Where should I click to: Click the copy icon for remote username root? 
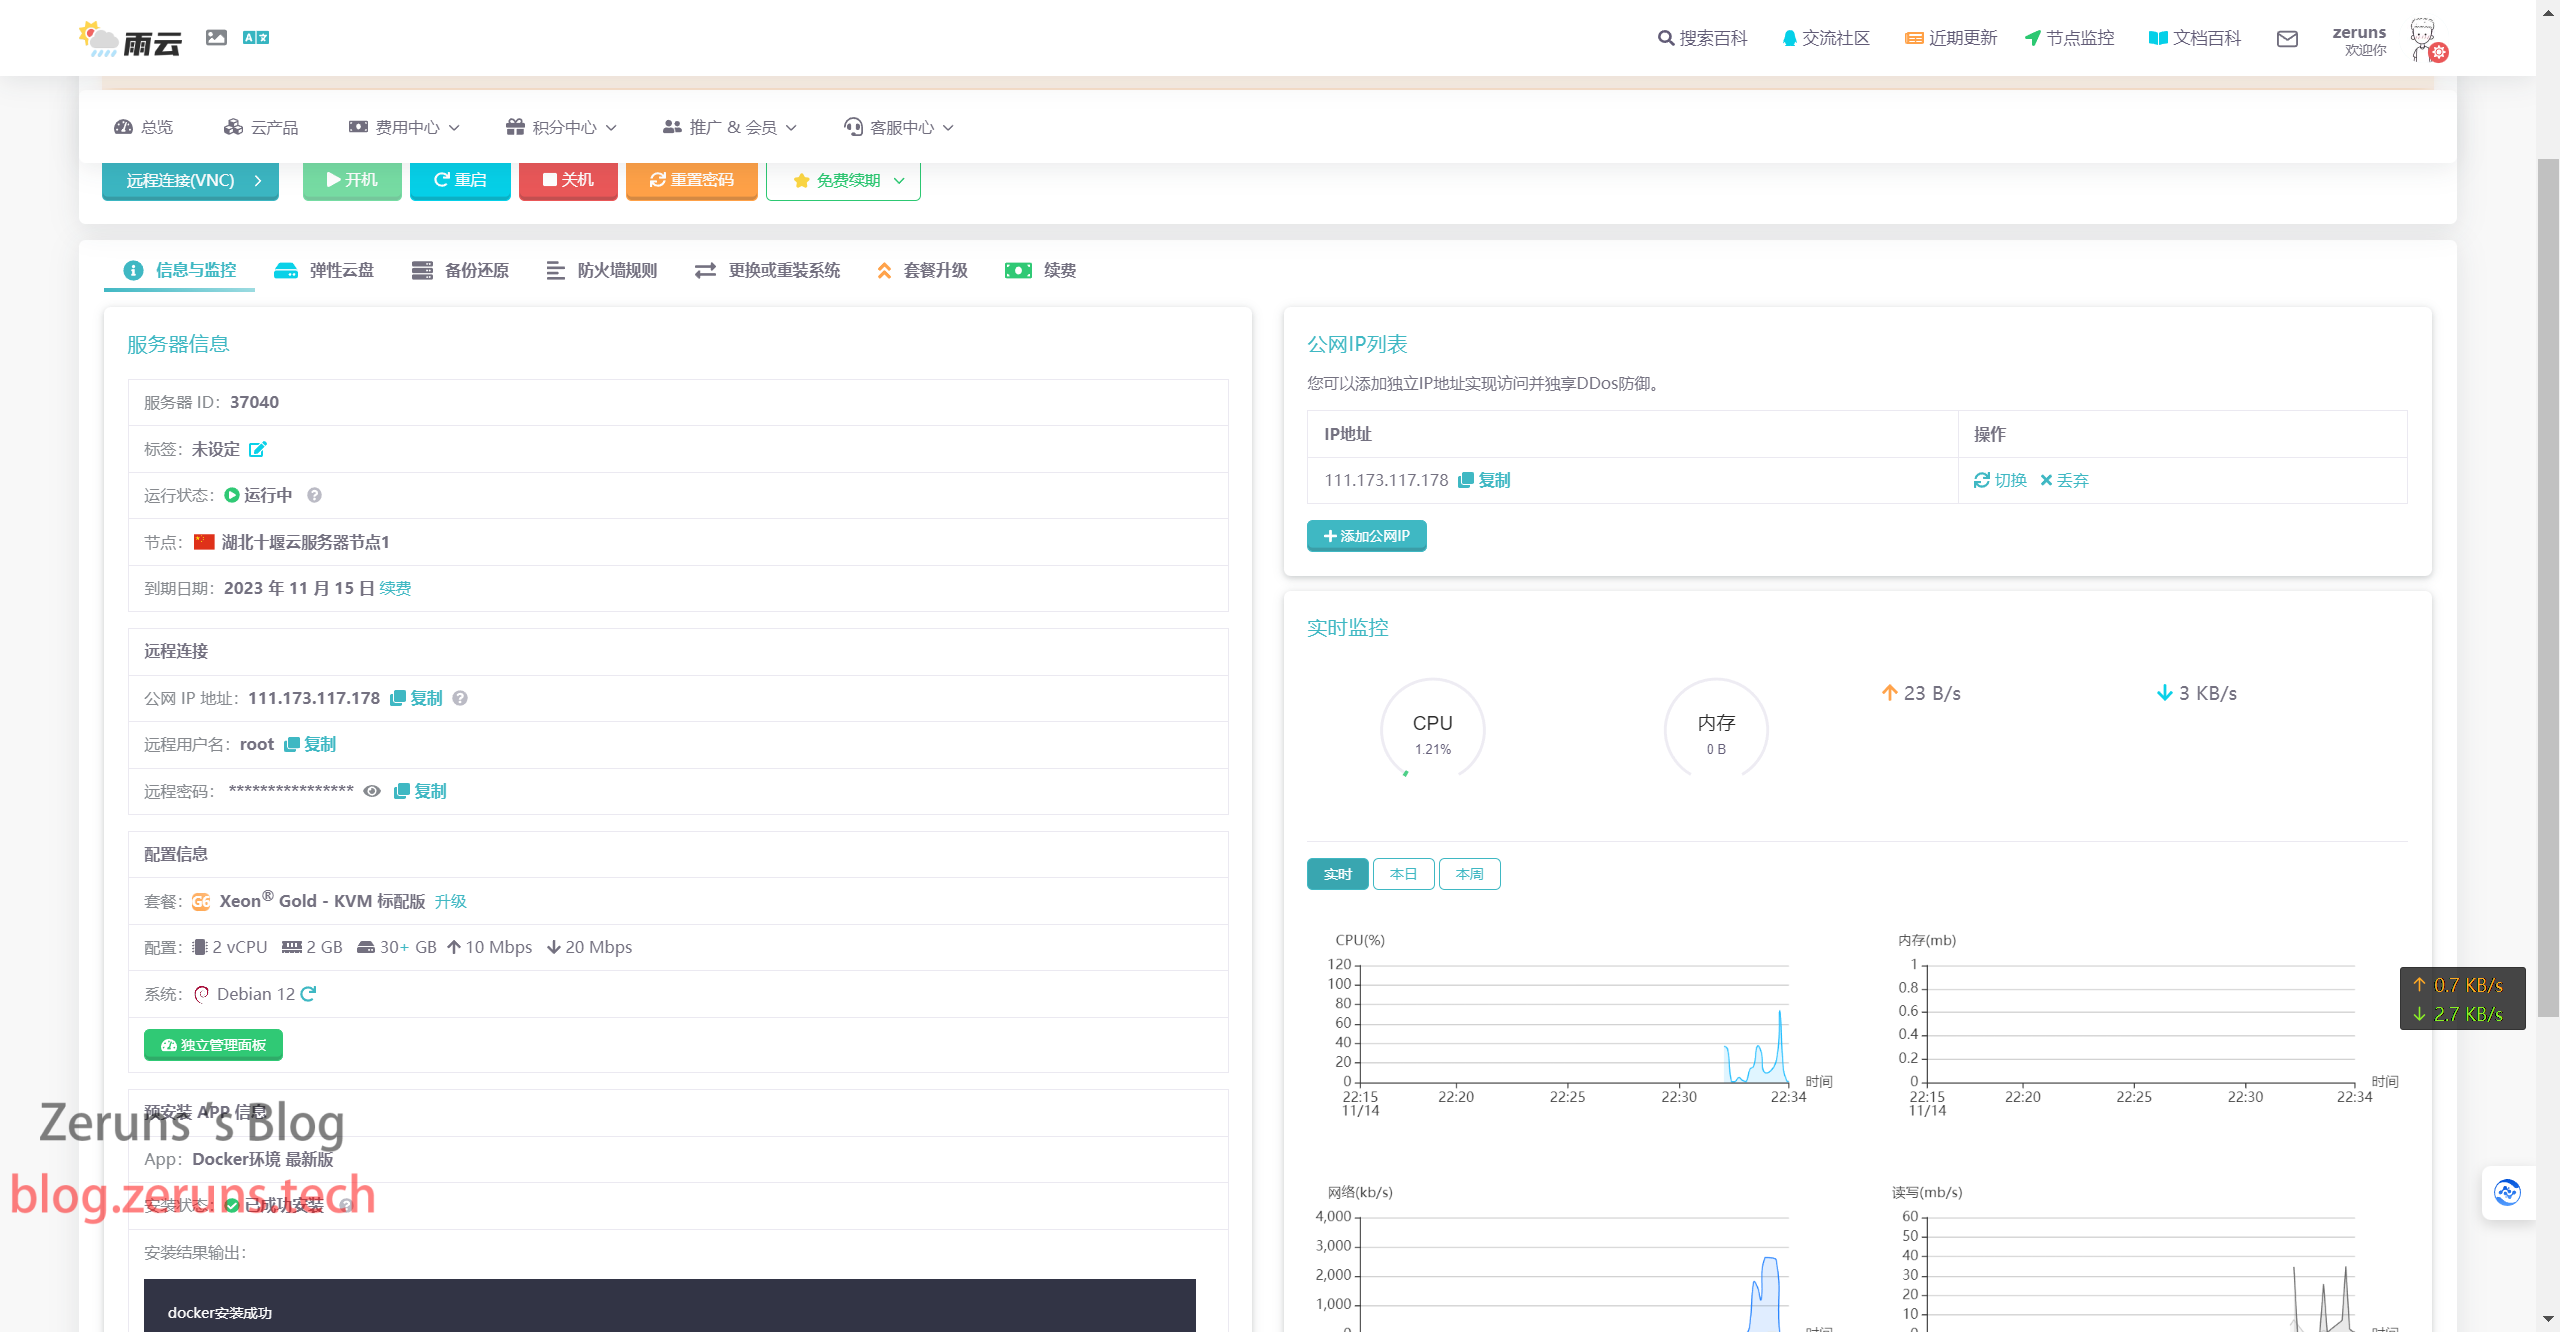click(292, 744)
